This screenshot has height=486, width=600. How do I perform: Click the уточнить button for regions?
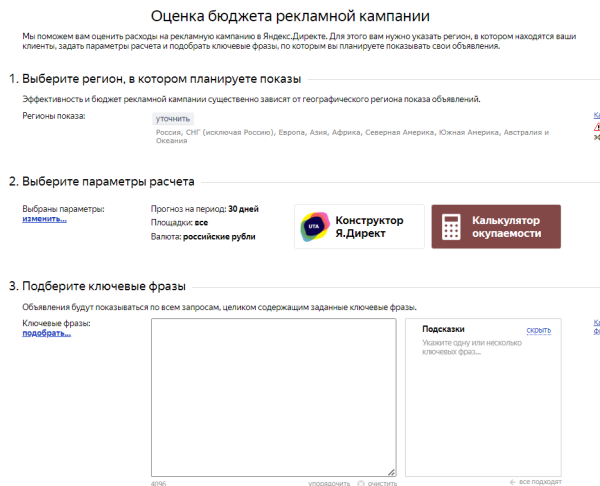pyautogui.click(x=173, y=119)
